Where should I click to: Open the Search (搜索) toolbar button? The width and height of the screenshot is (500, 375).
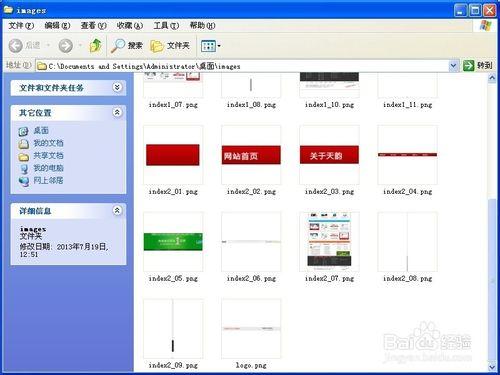pos(127,46)
